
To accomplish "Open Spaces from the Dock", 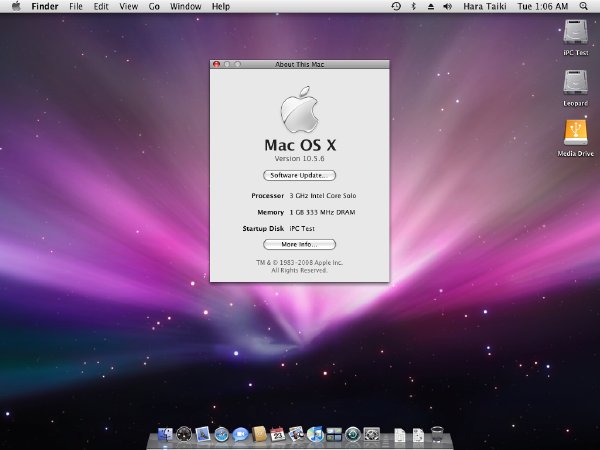I will pyautogui.click(x=334, y=435).
